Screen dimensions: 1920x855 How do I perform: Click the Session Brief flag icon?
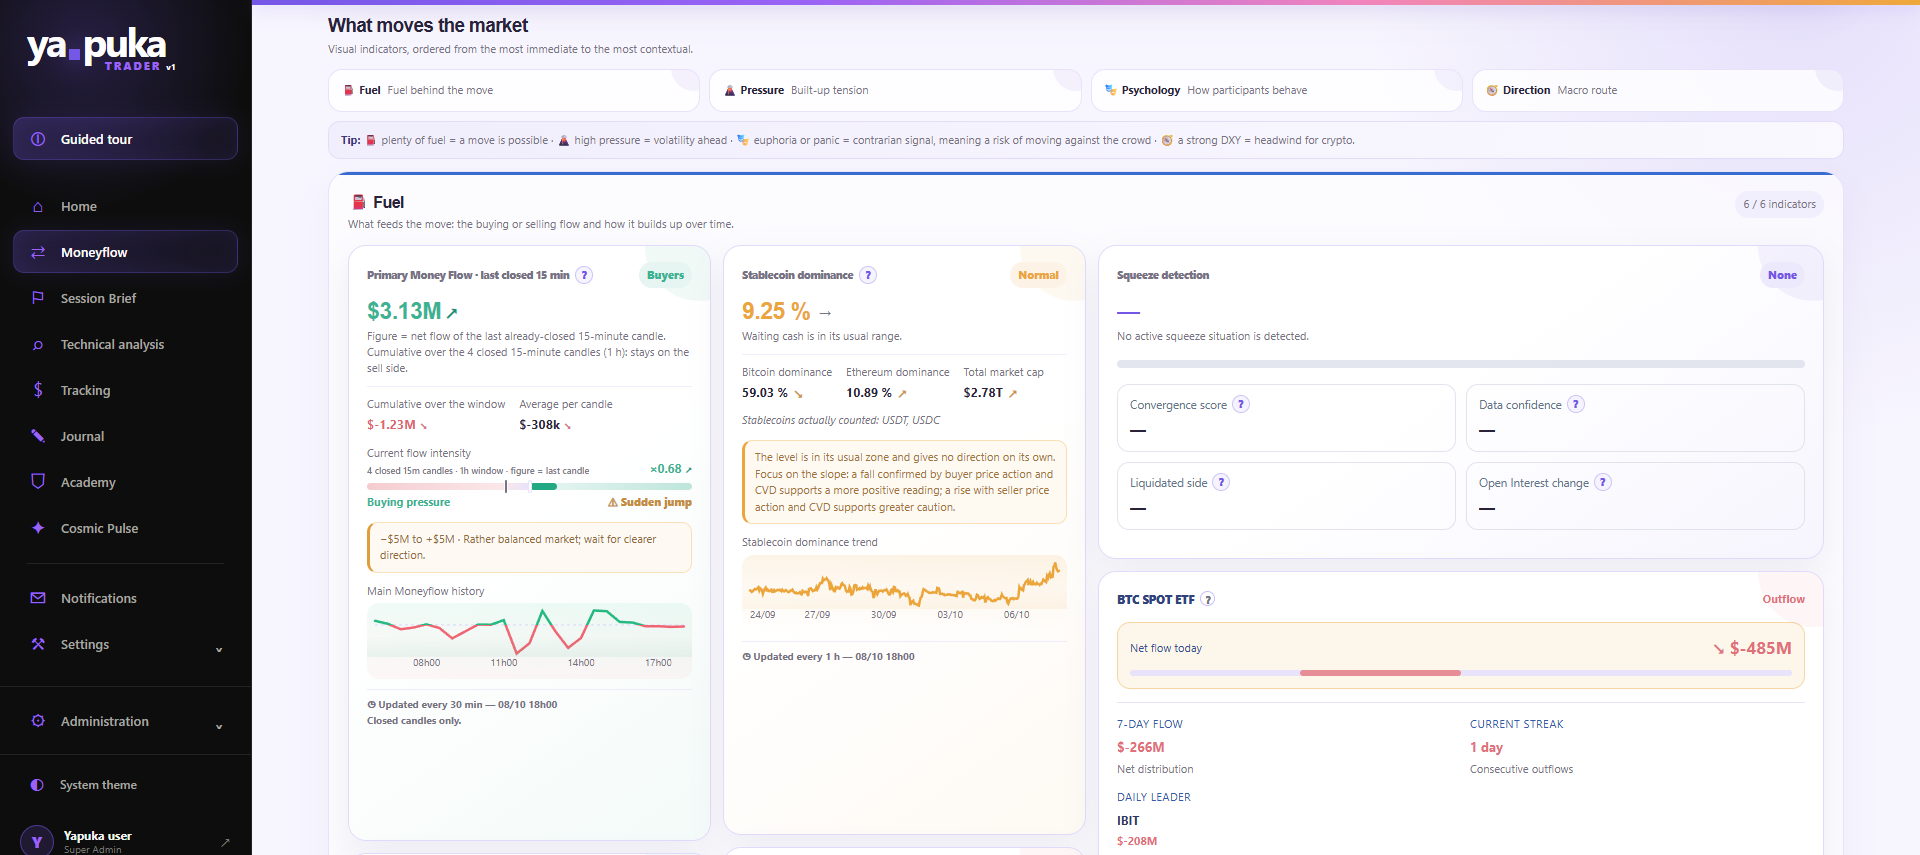(38, 298)
